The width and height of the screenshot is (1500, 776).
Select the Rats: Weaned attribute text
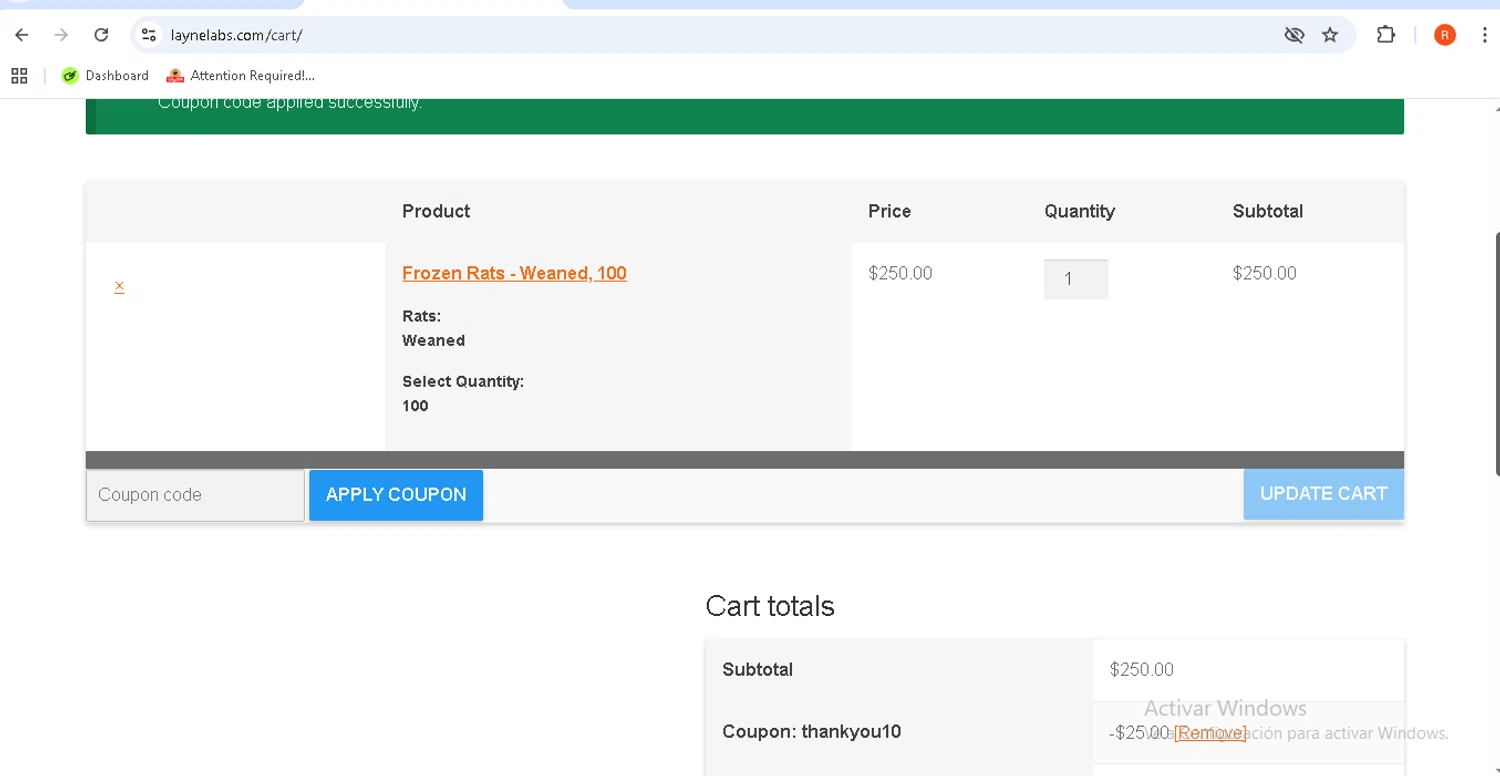coord(433,328)
